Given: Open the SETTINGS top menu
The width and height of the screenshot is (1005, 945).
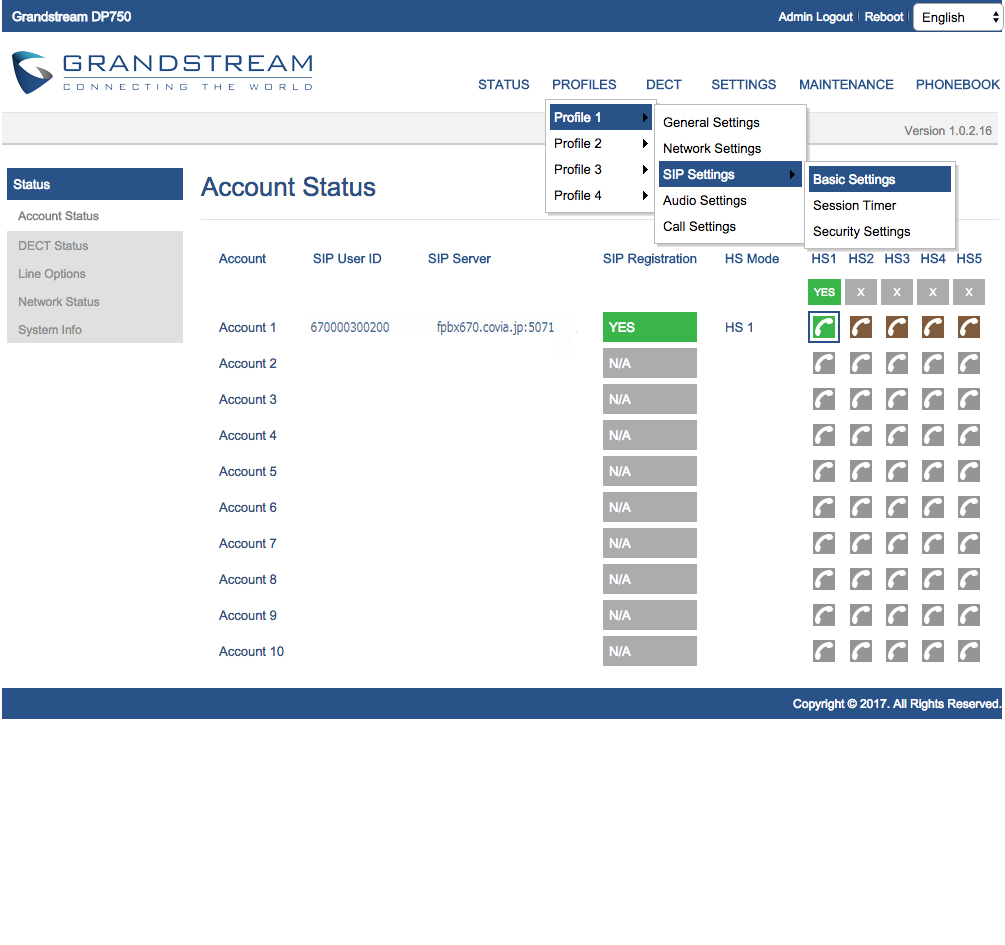Looking at the screenshot, I should coord(743,85).
